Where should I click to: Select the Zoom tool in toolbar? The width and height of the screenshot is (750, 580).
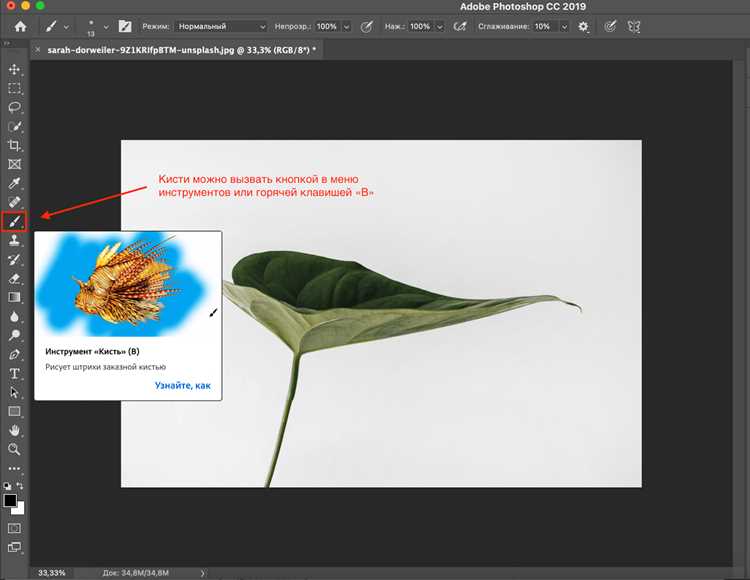click(14, 449)
